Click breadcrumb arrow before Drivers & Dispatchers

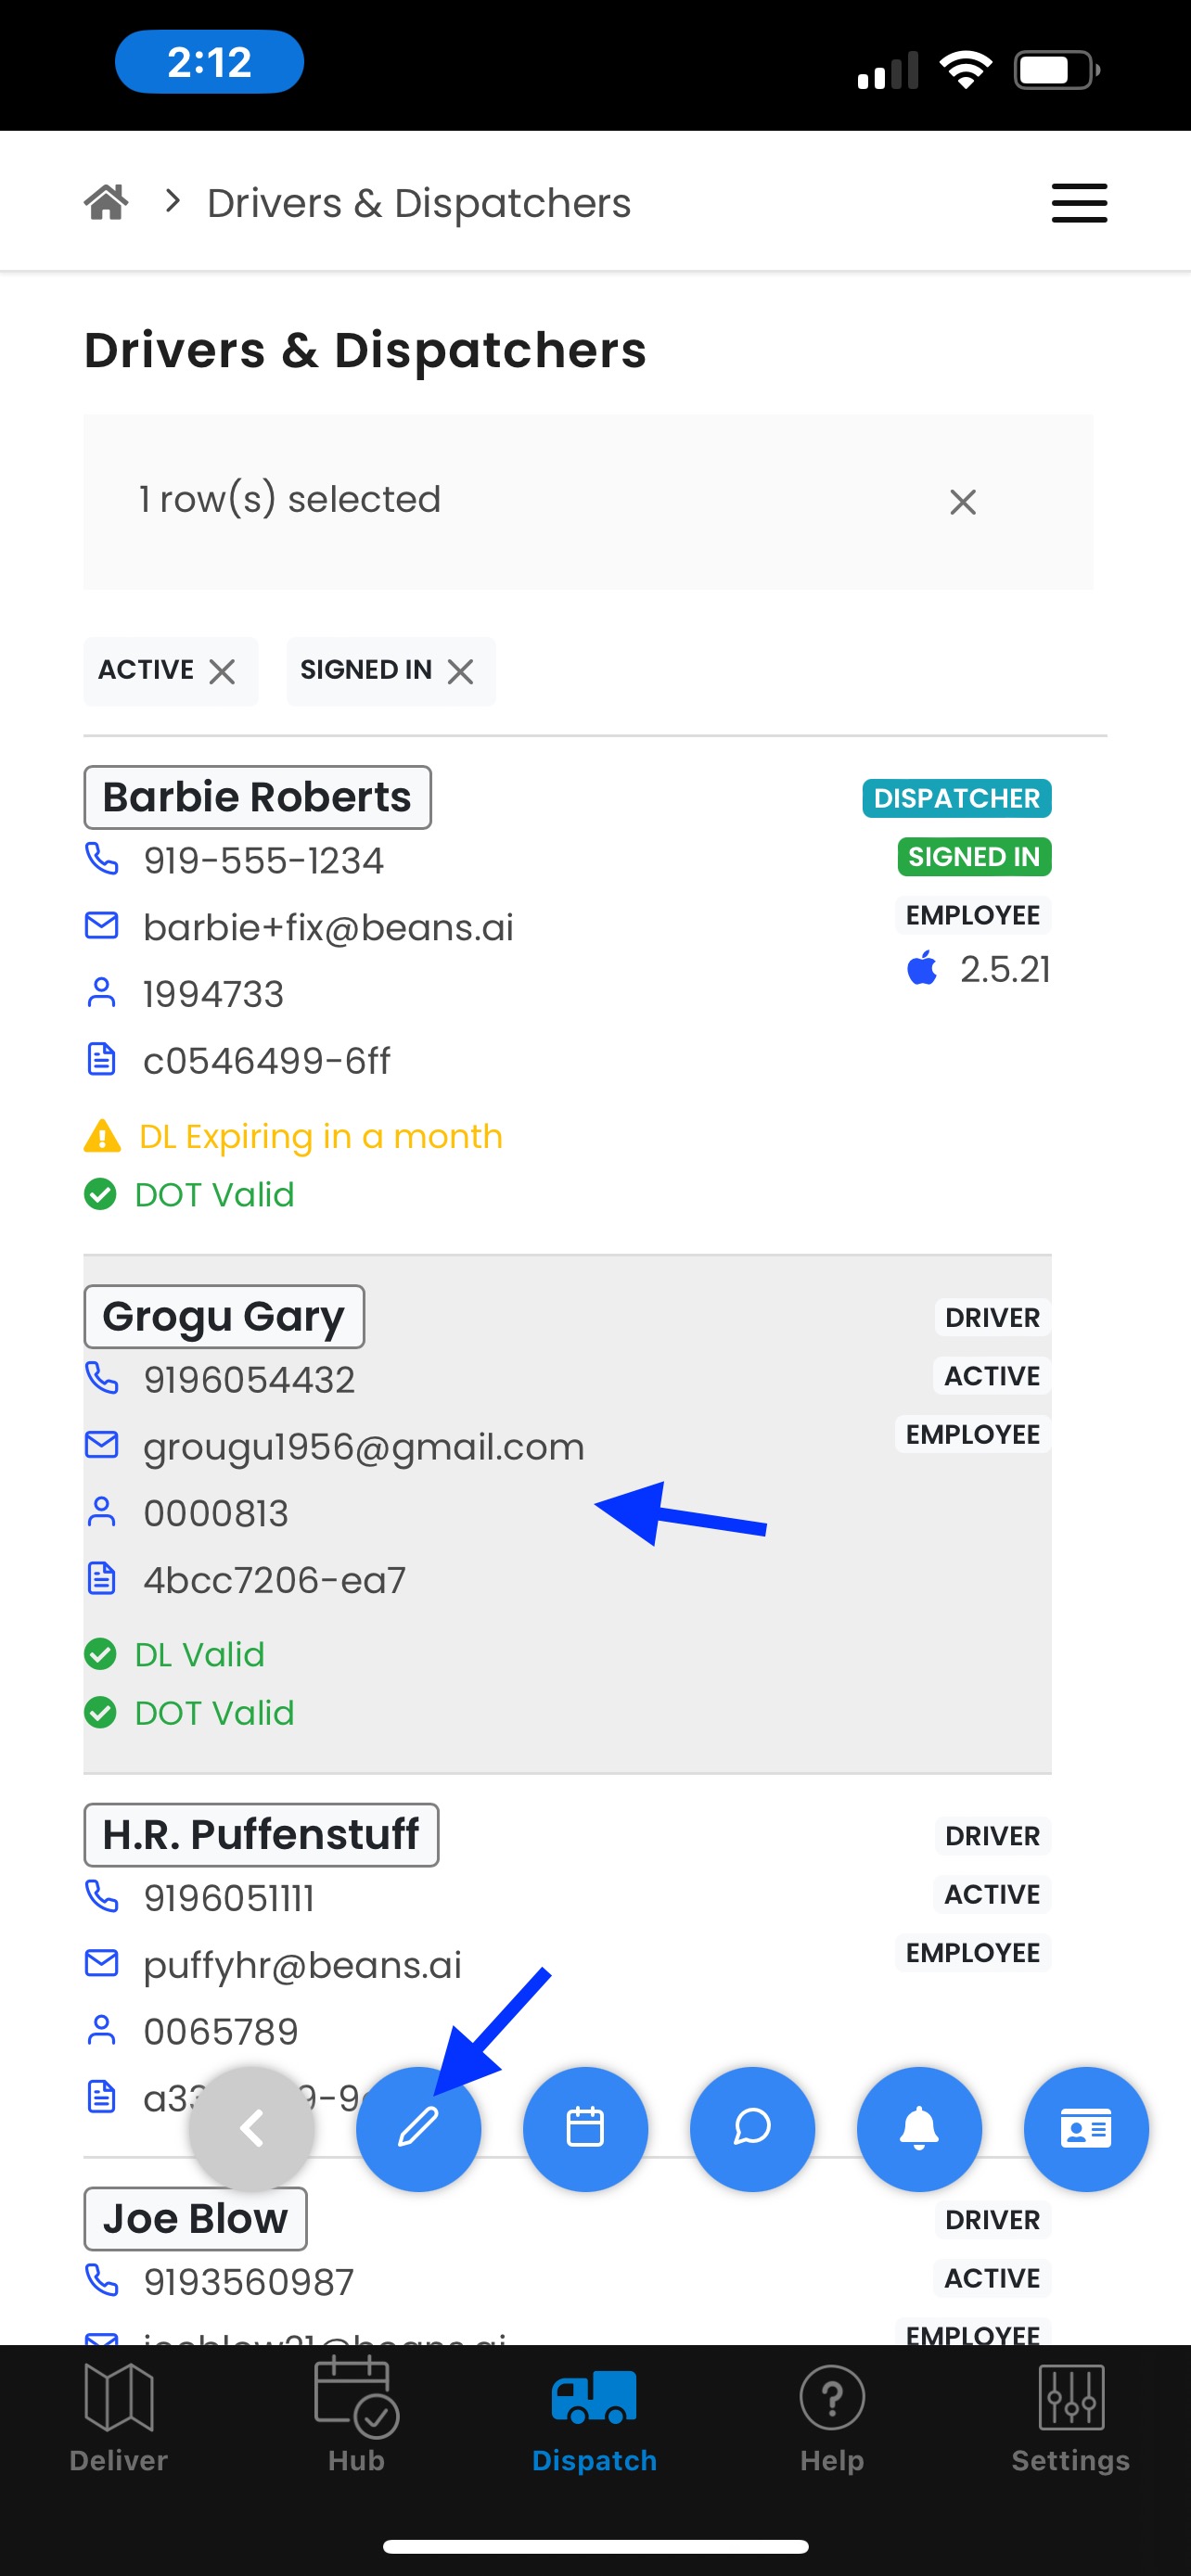coord(173,202)
